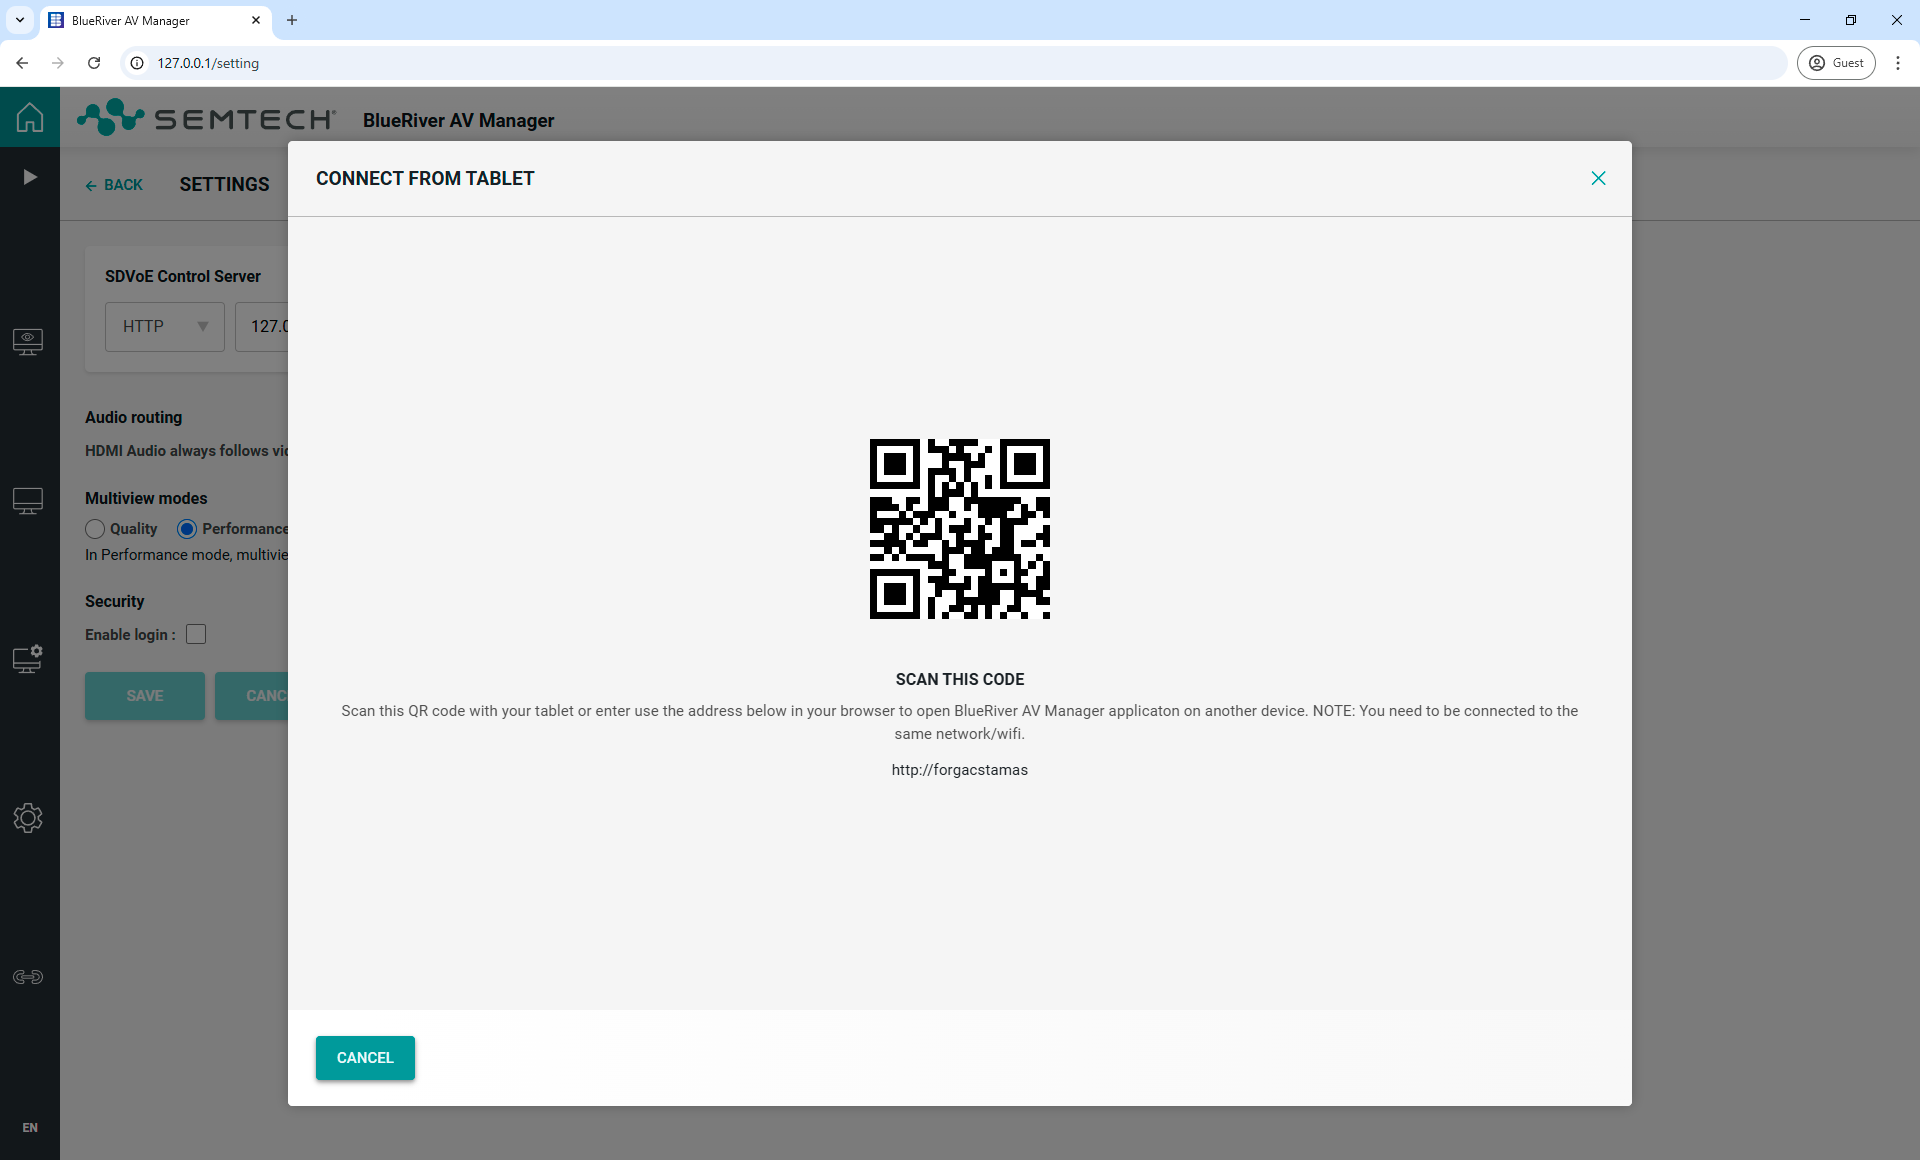Viewport: 1920px width, 1160px height.
Task: Open the EN language selector
Action: click(x=30, y=1127)
